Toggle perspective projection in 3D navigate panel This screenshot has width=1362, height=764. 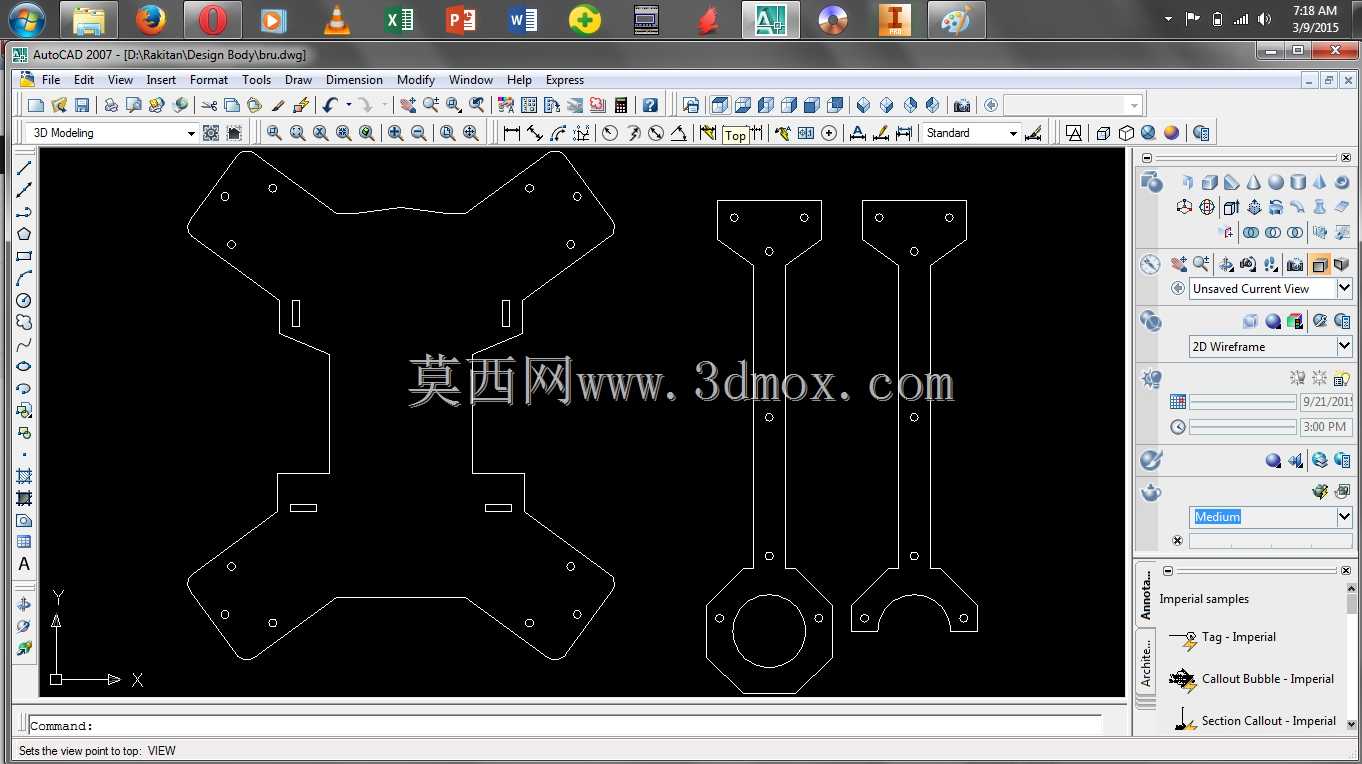(1341, 264)
